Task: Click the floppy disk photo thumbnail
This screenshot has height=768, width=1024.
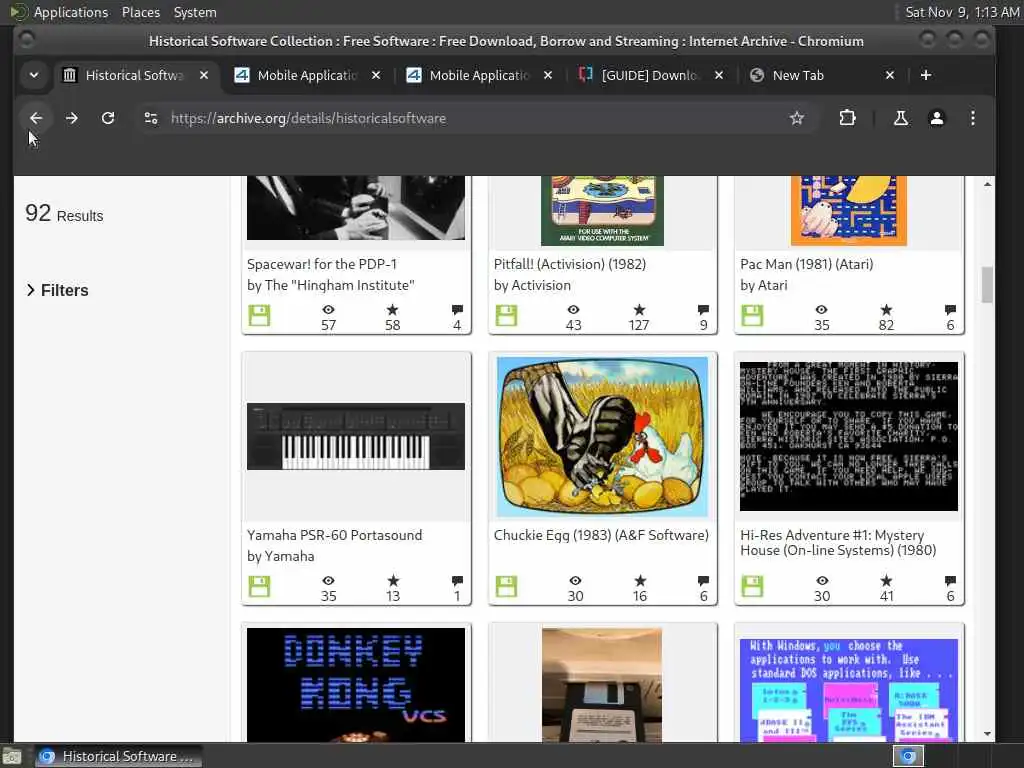Action: (602, 684)
